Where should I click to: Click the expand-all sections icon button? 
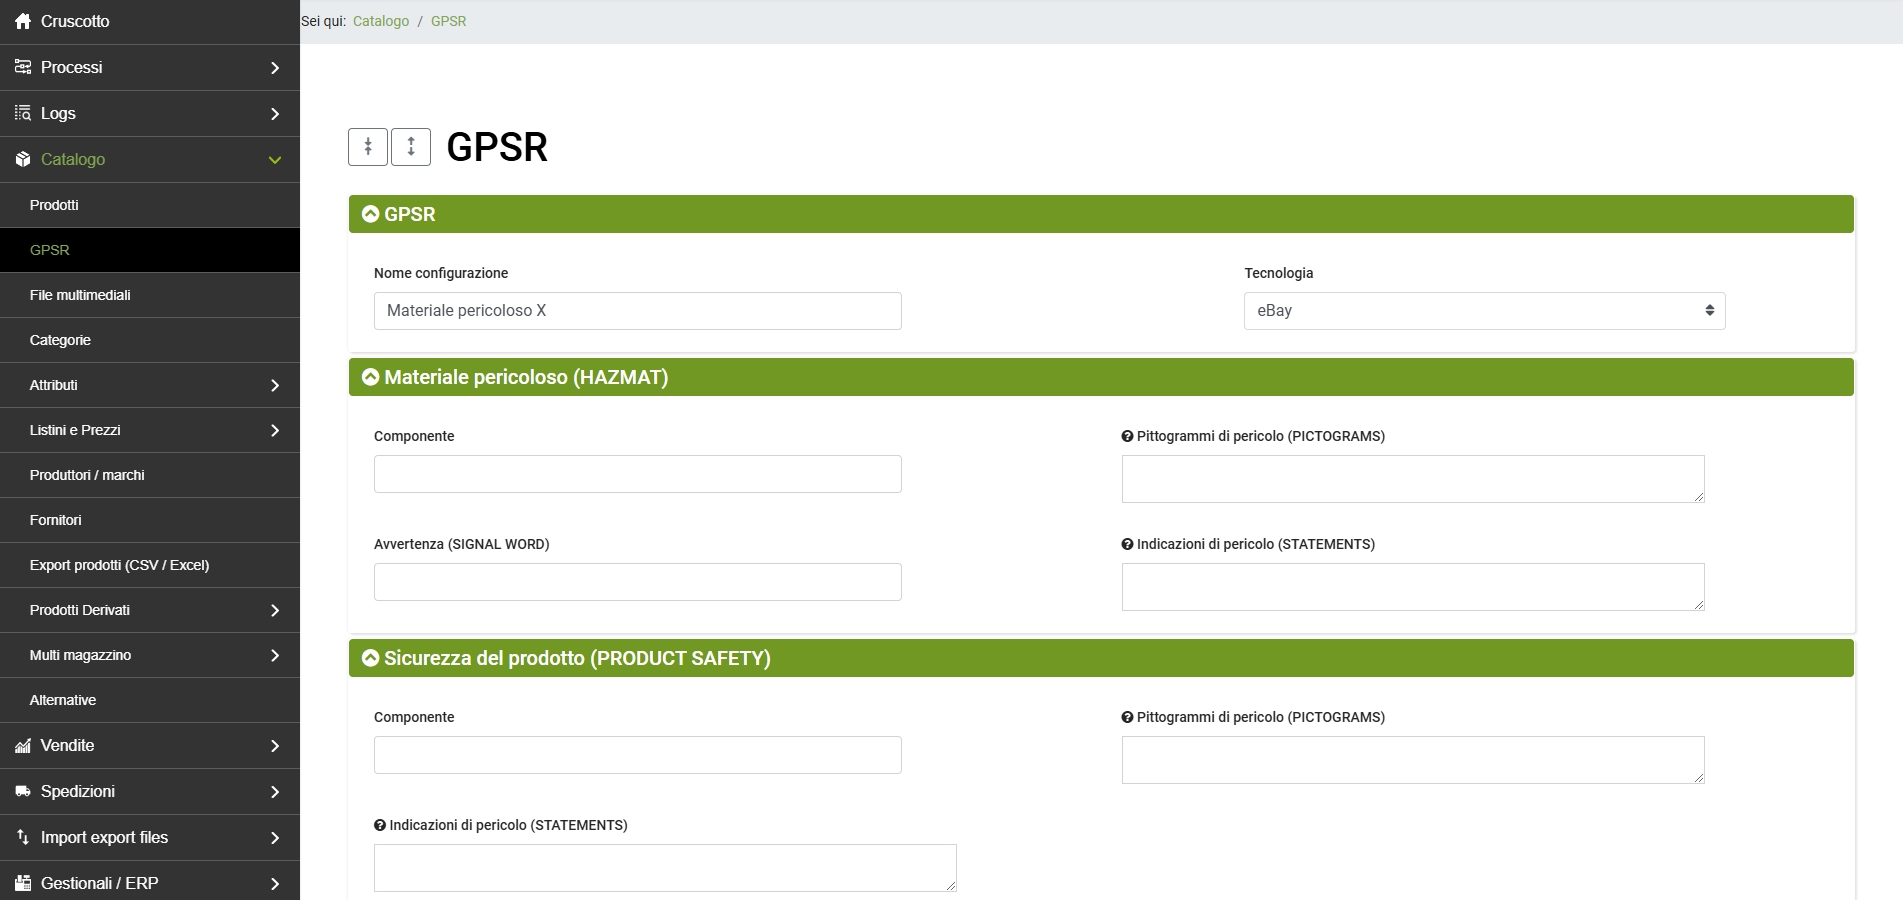(411, 147)
